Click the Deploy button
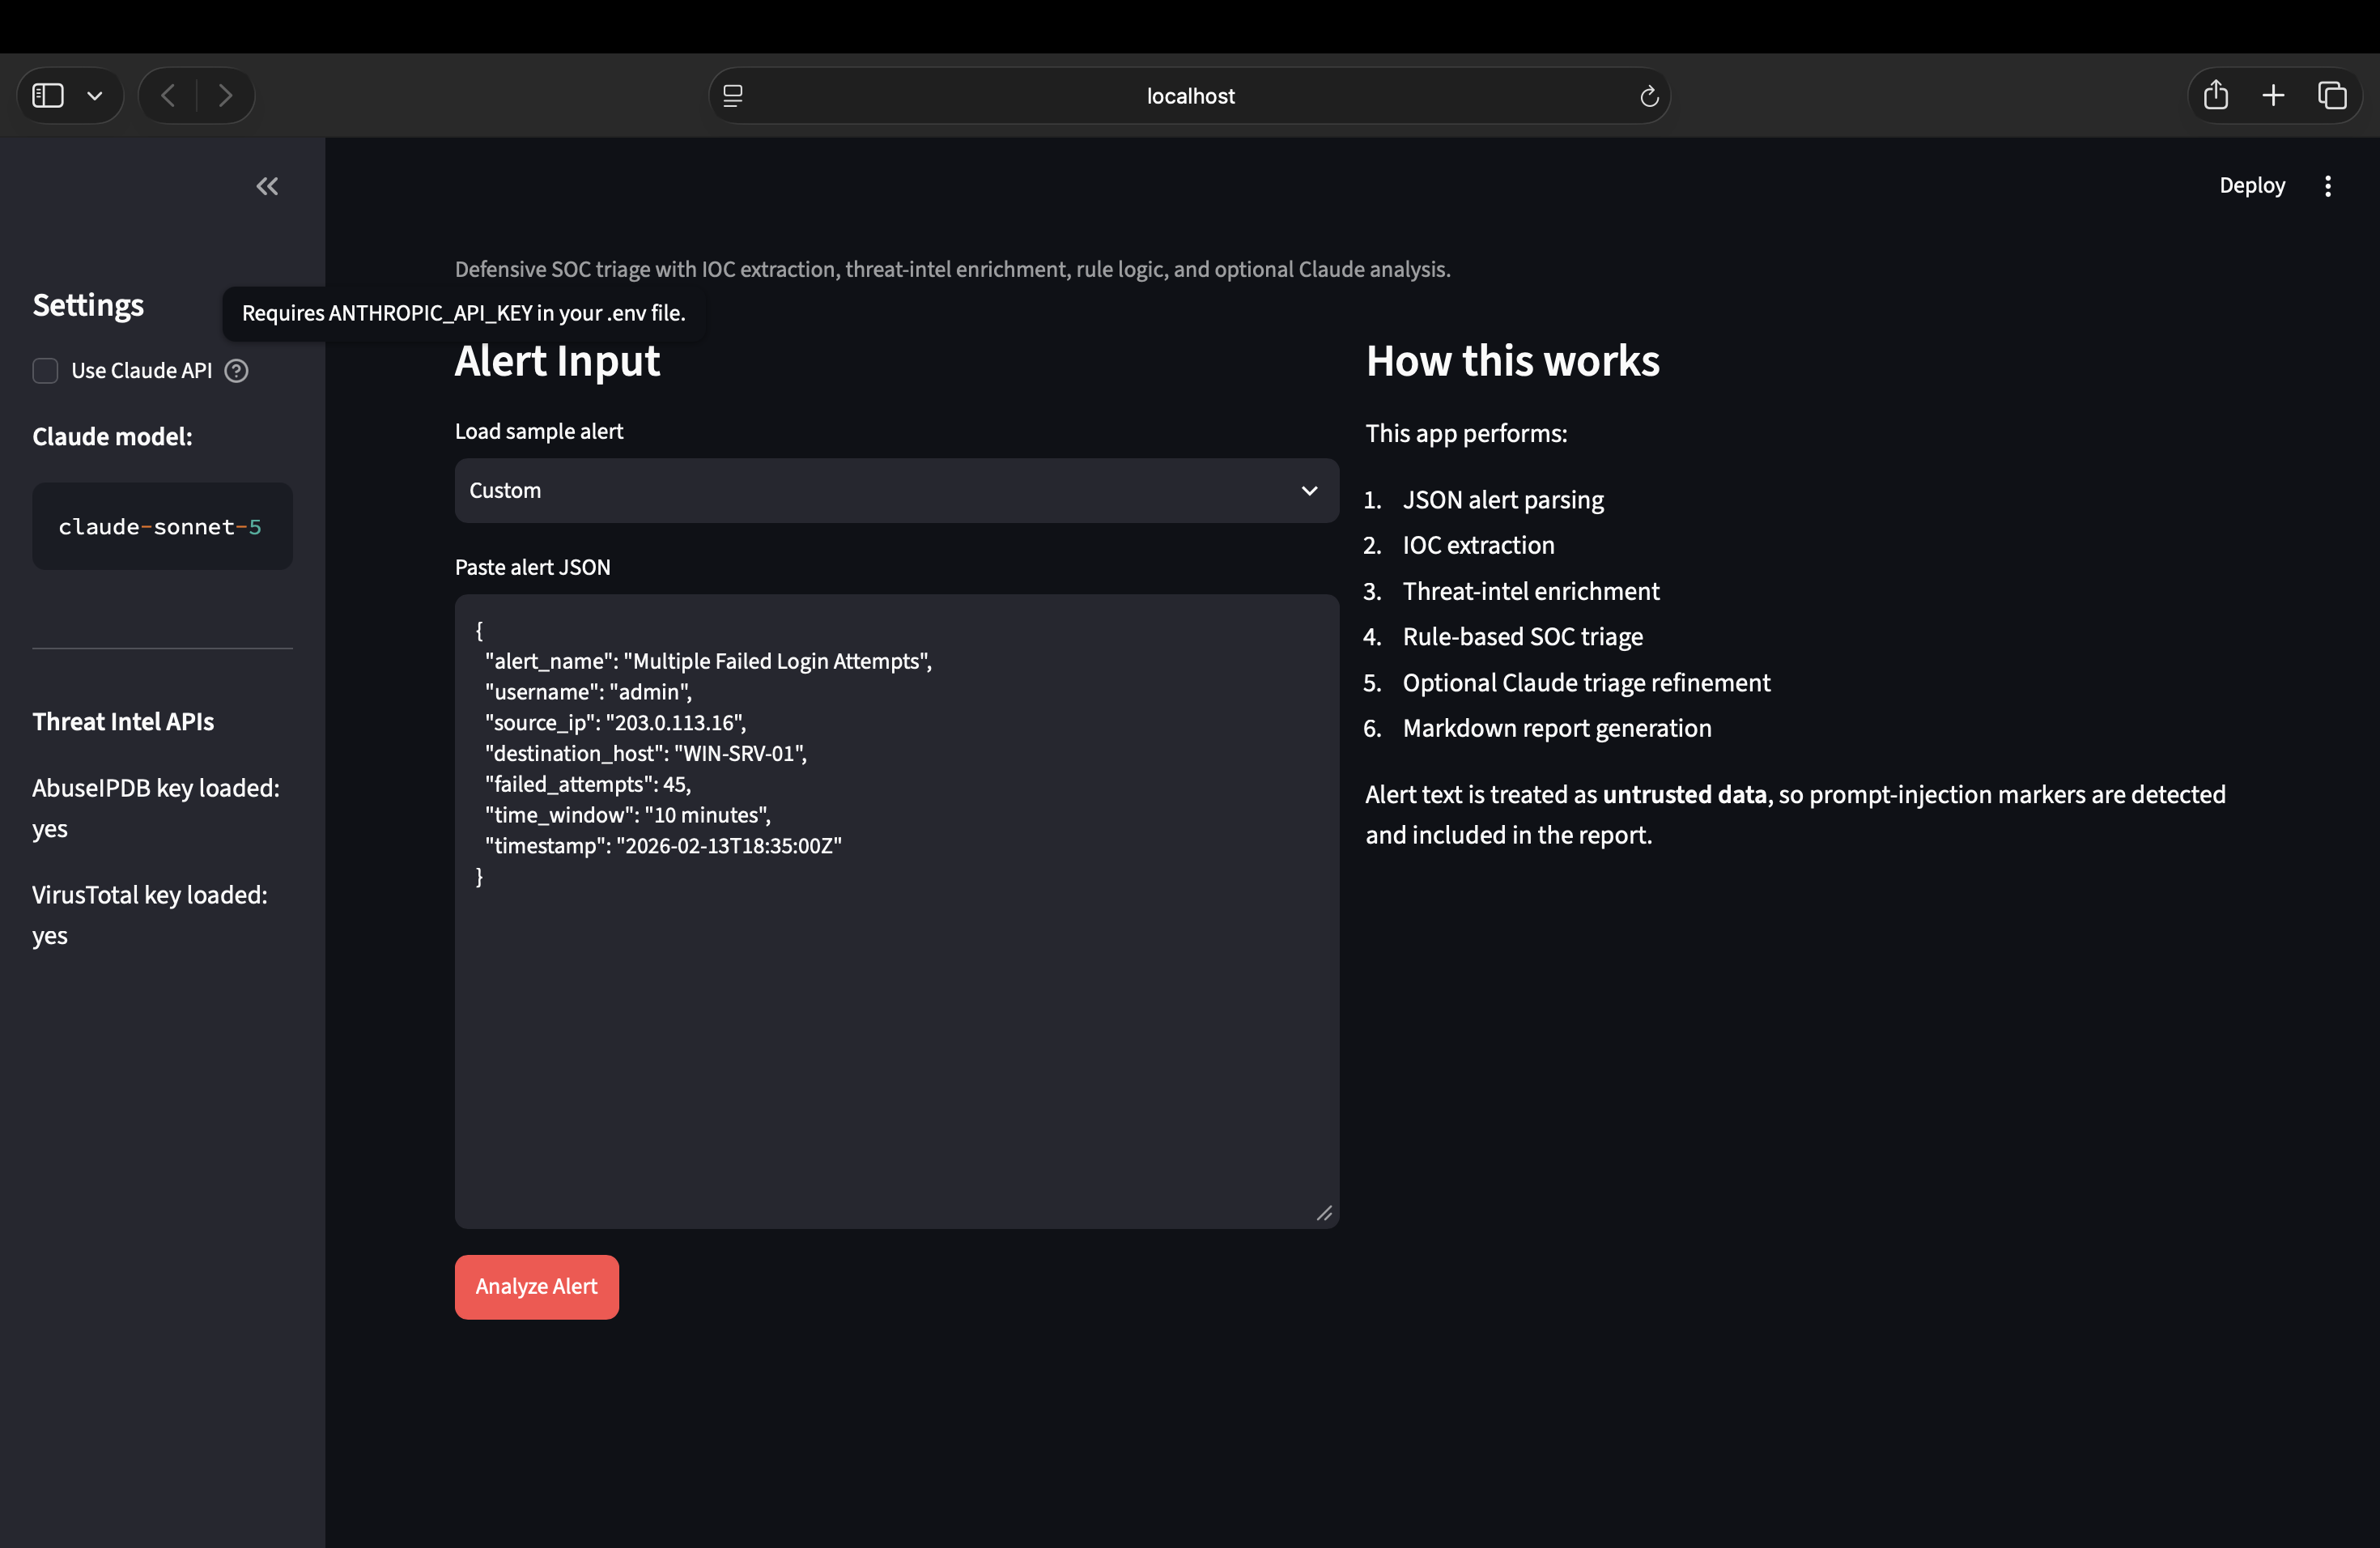The image size is (2380, 1548). click(x=2252, y=186)
